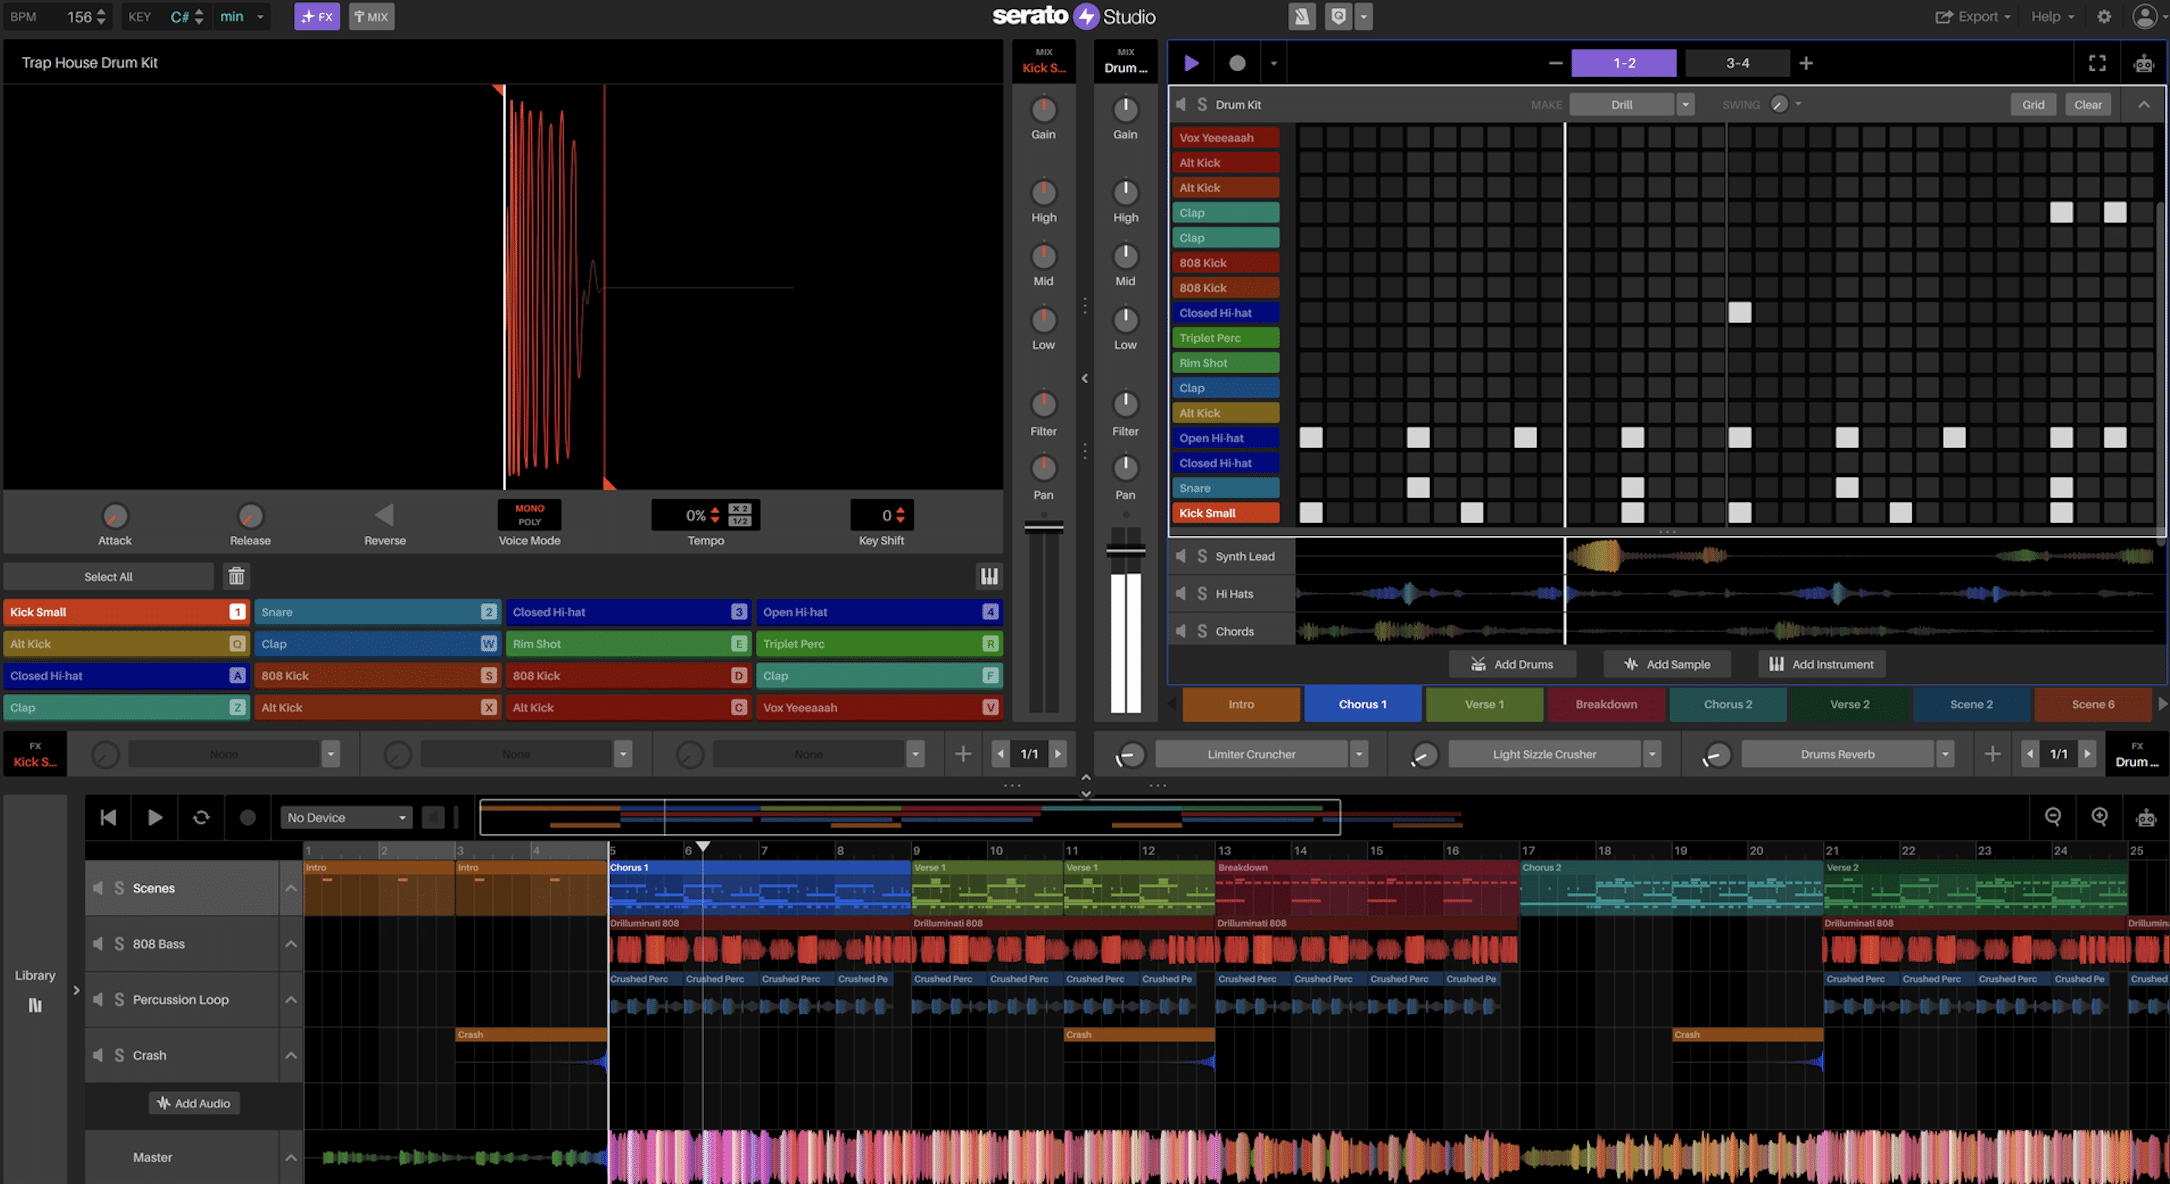The width and height of the screenshot is (2170, 1184).
Task: Mute the Synth Lead deck
Action: pyautogui.click(x=1181, y=556)
